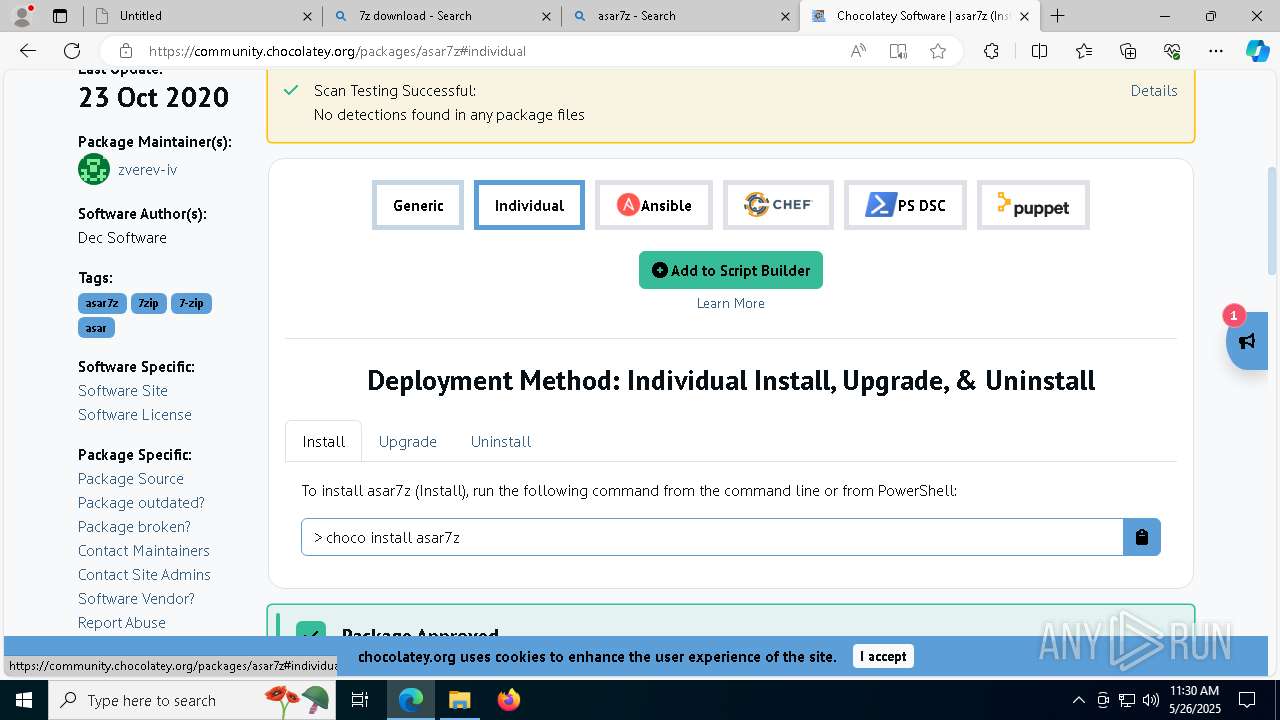1280x720 pixels.
Task: Add this page to favorites
Action: coord(938,51)
